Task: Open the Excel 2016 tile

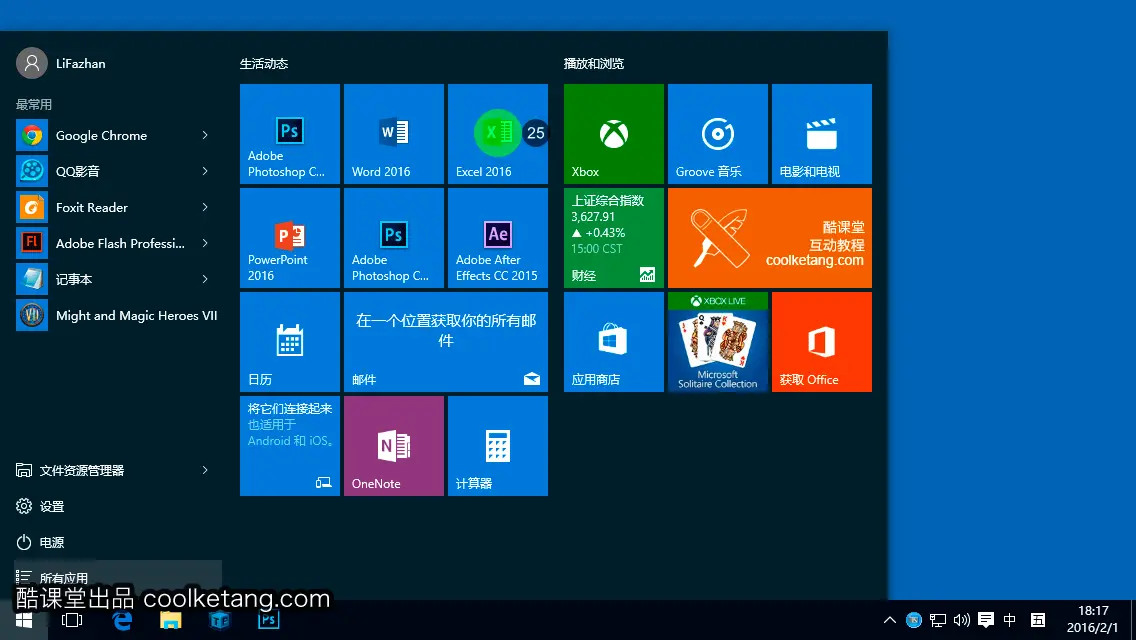Action: 498,134
